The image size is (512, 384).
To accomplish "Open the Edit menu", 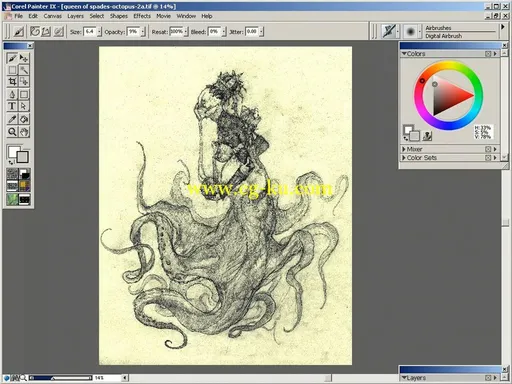I will pos(33,16).
